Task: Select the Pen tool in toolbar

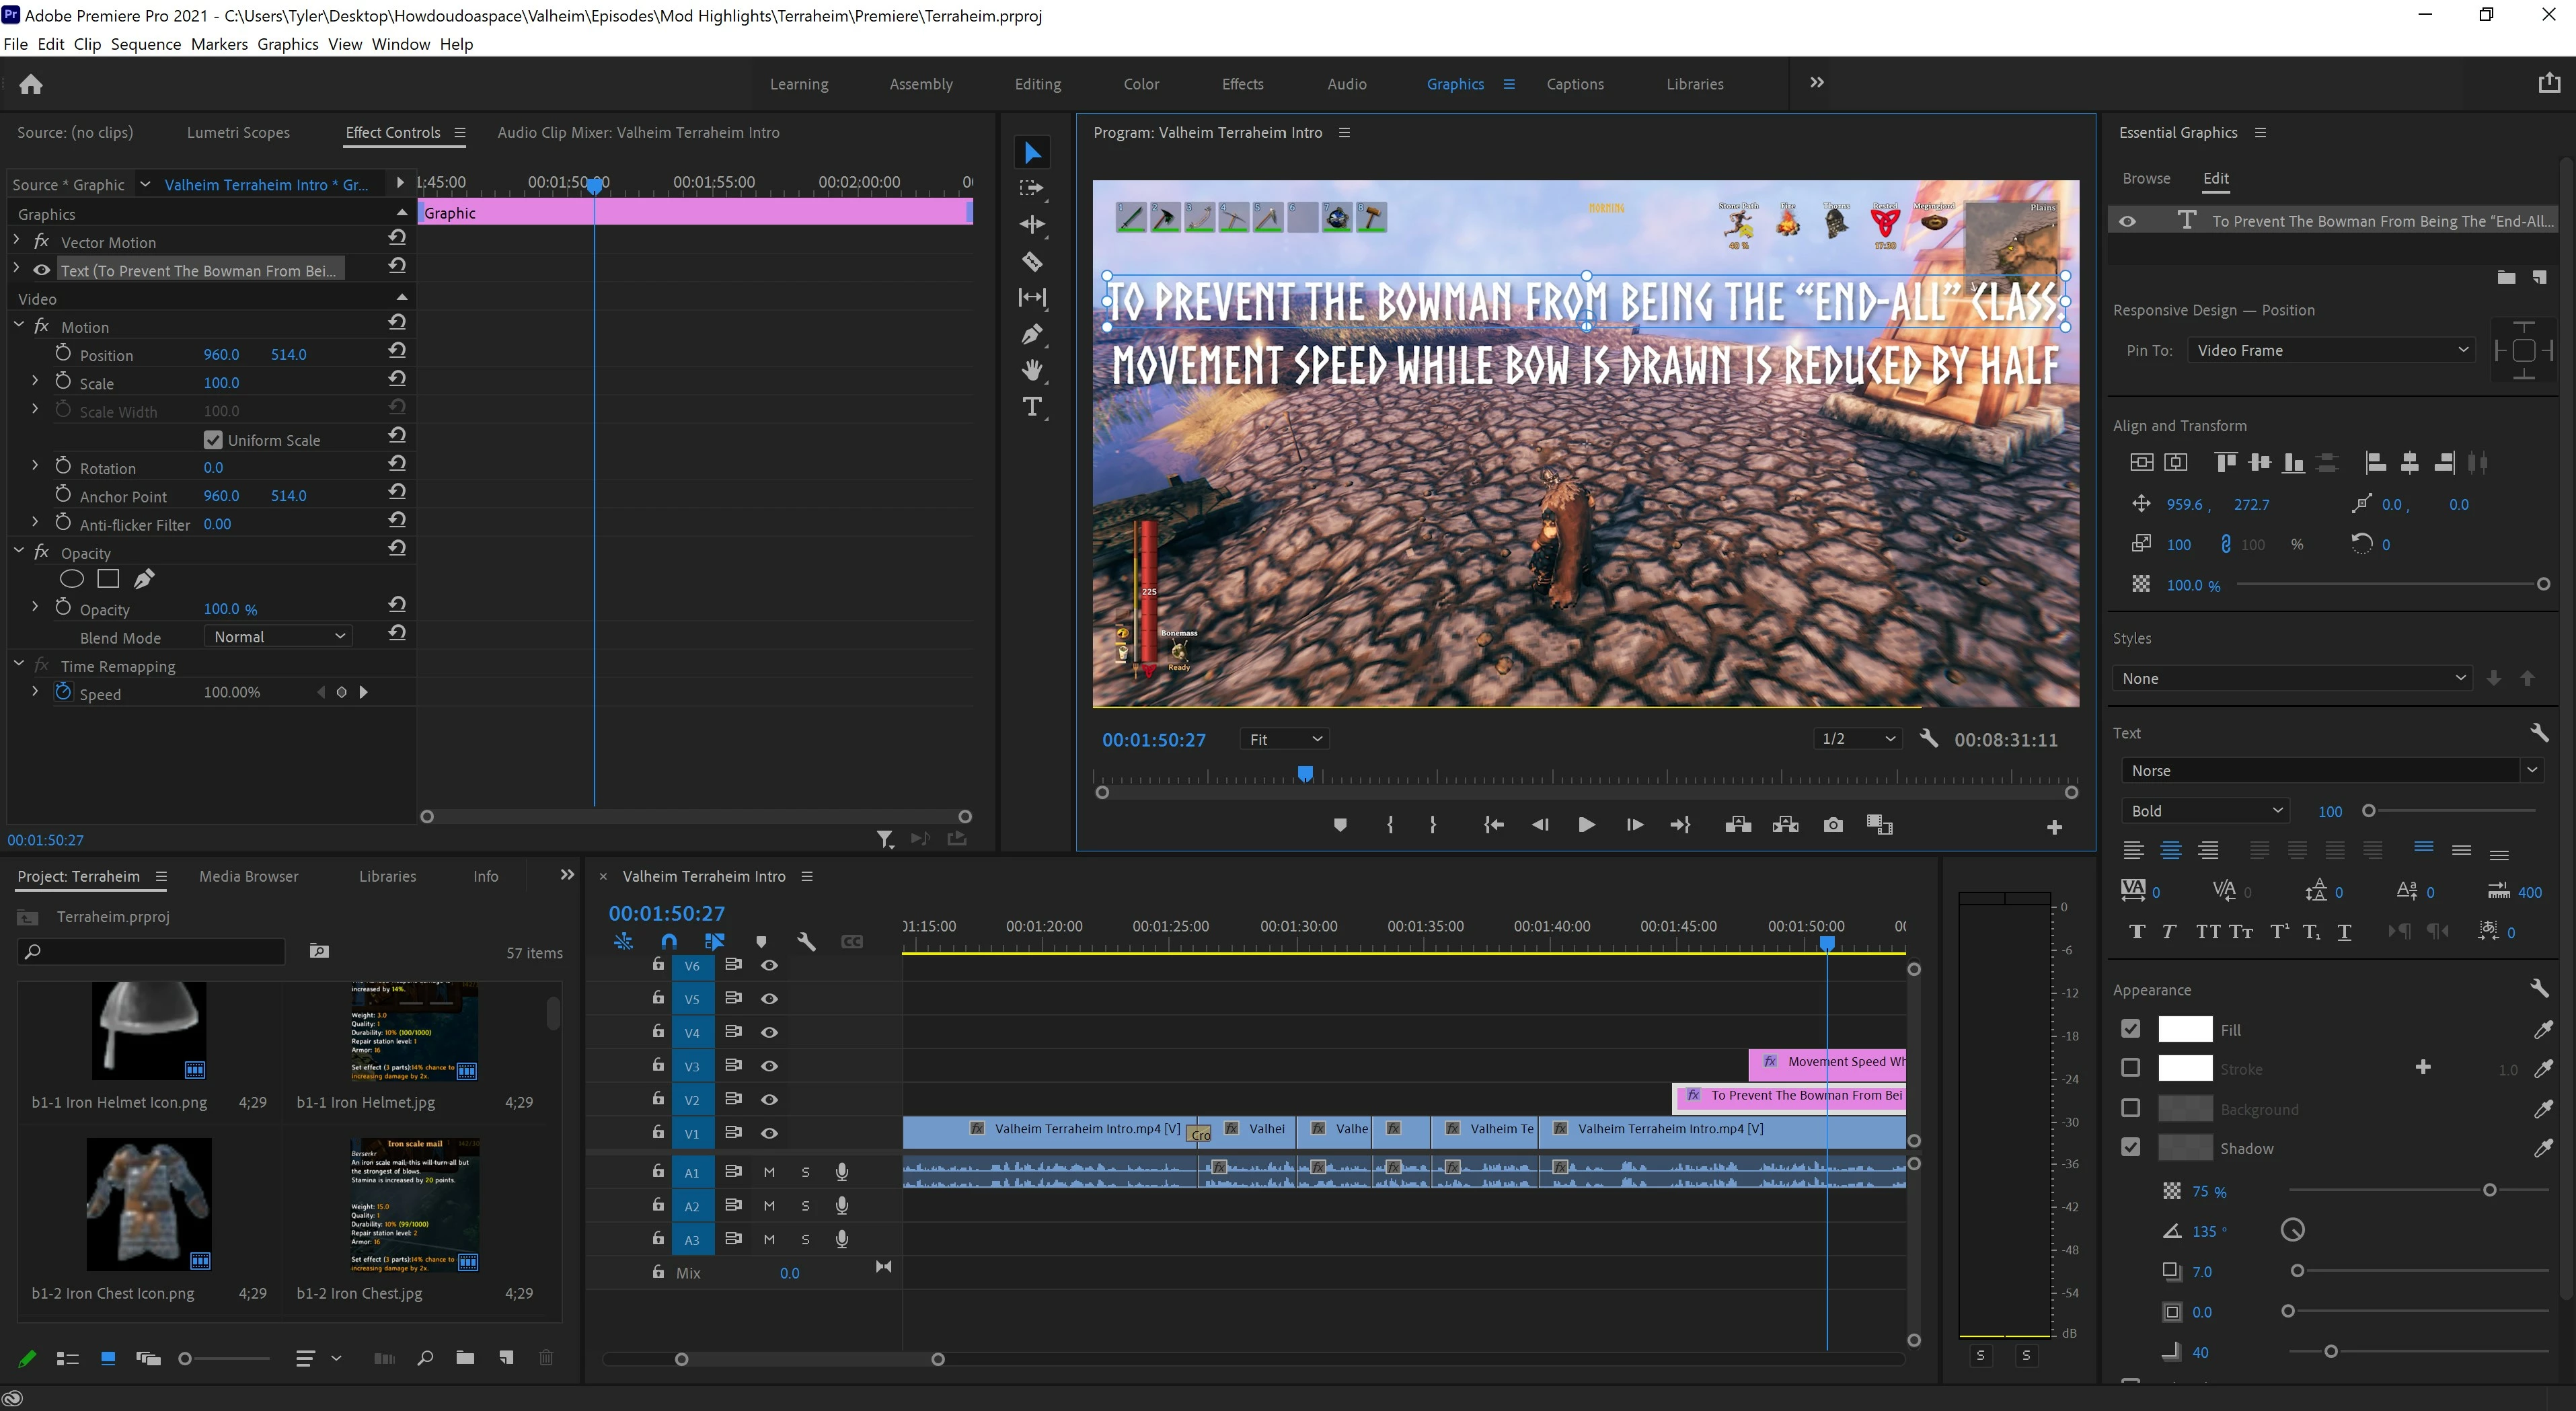Action: 1032,334
